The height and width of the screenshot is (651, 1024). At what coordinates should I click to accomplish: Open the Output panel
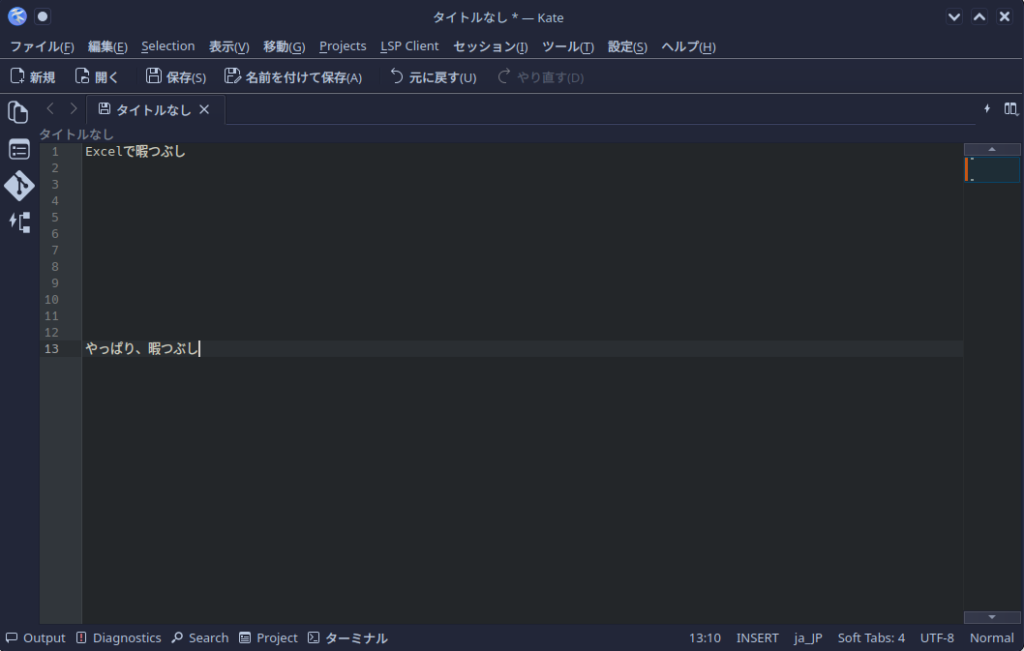coord(35,638)
